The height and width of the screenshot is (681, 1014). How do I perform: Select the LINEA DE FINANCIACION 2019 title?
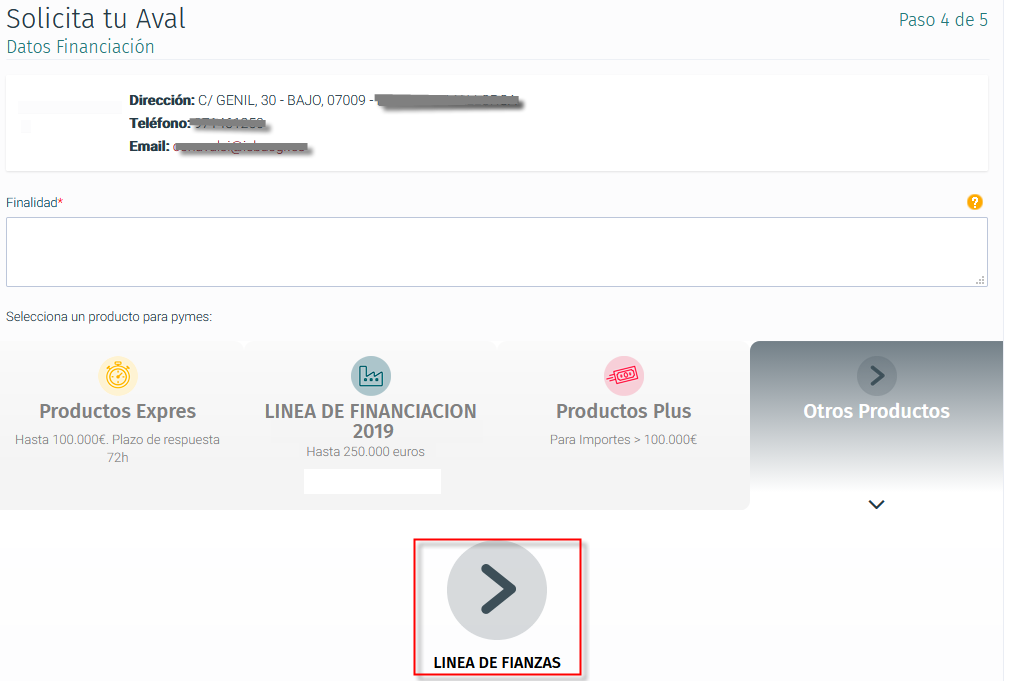click(371, 421)
